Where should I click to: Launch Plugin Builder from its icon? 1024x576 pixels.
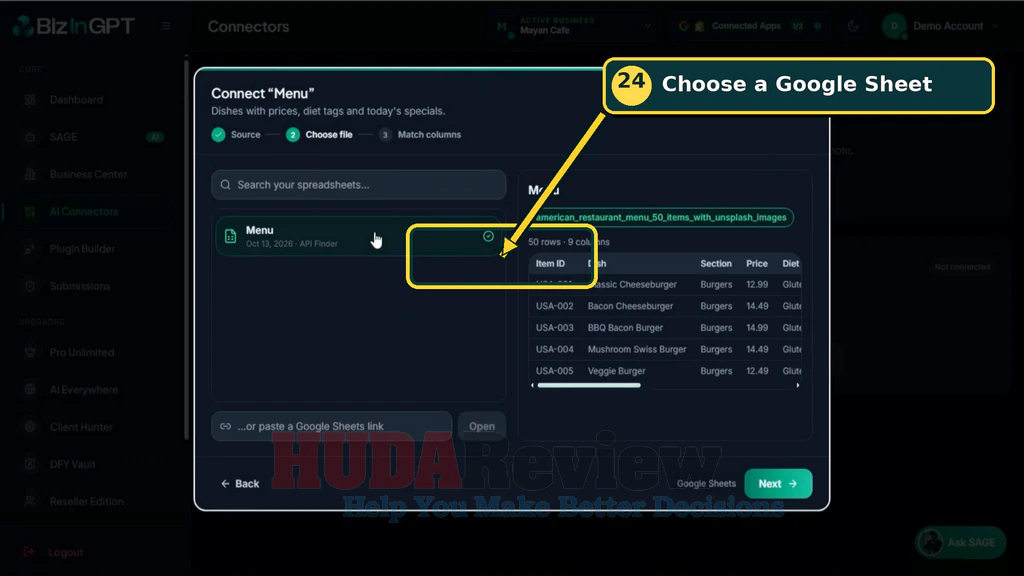[x=30, y=249]
